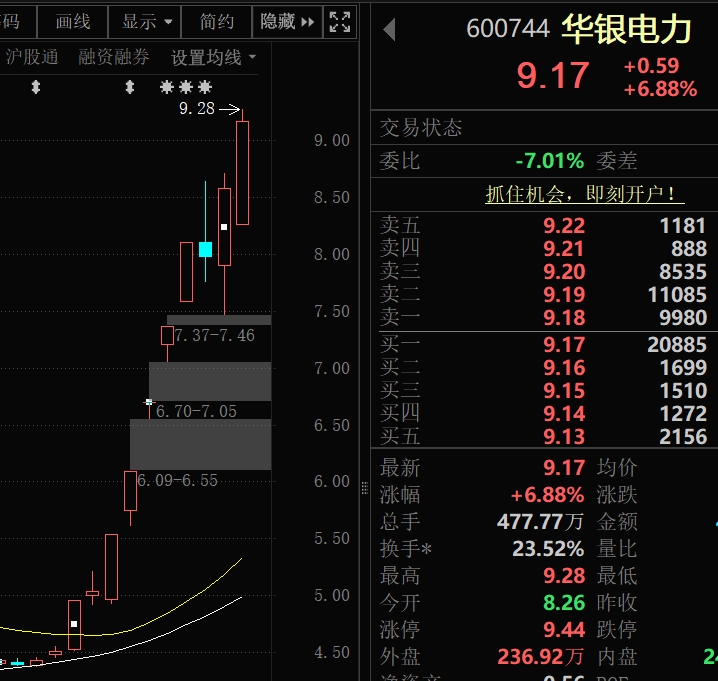The height and width of the screenshot is (681, 718).
Task: Select the 沪股通 tab
Action: (x=32, y=57)
